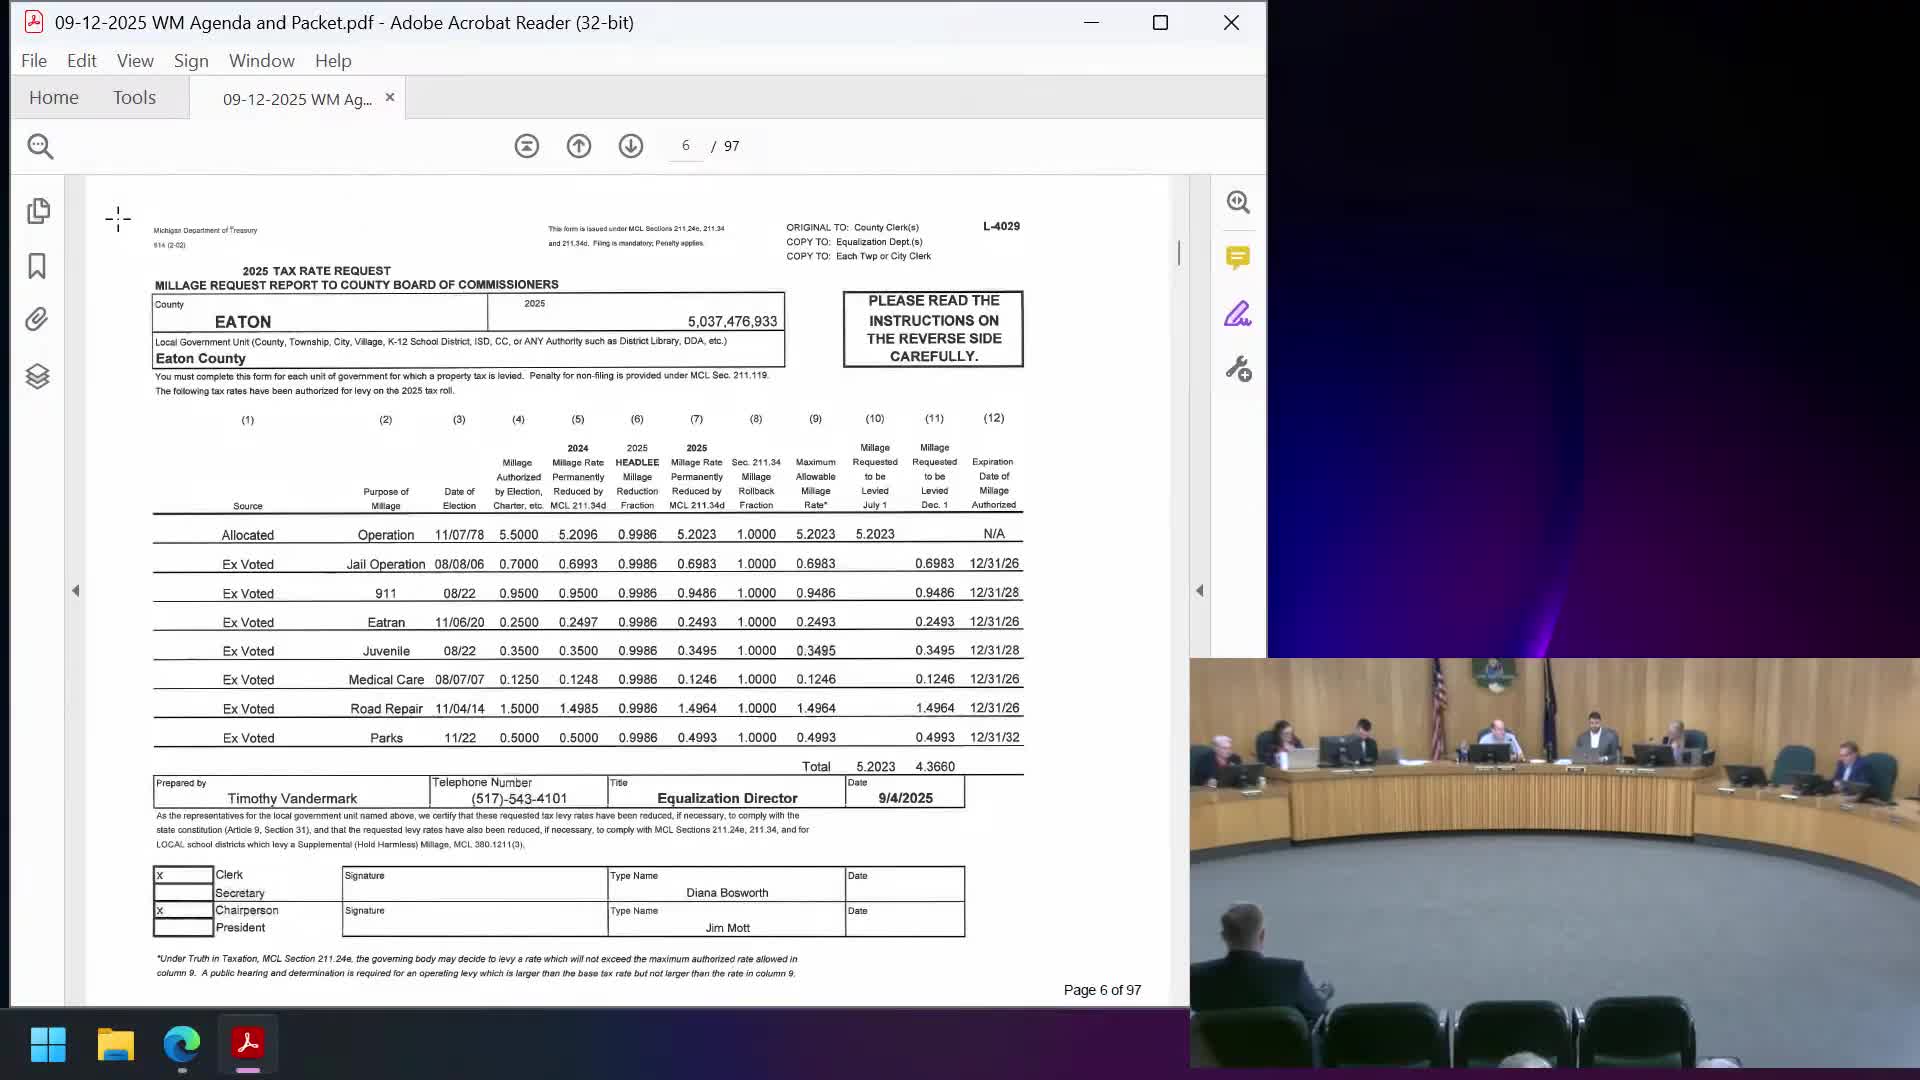Expand the right tools pane arrow

point(1200,591)
